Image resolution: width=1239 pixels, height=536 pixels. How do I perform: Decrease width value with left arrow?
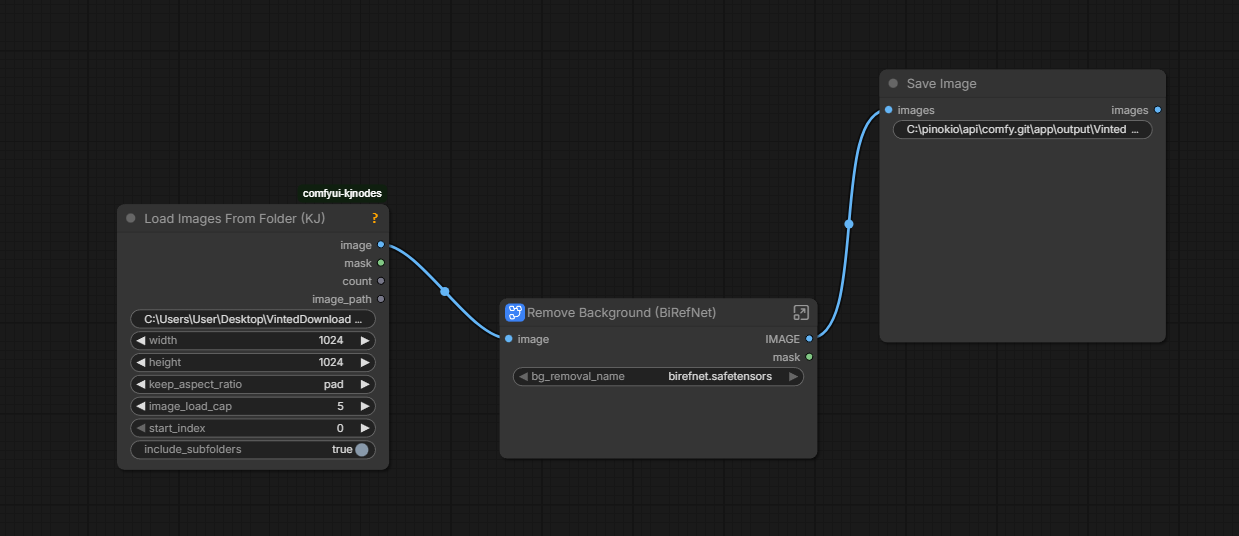pos(140,340)
